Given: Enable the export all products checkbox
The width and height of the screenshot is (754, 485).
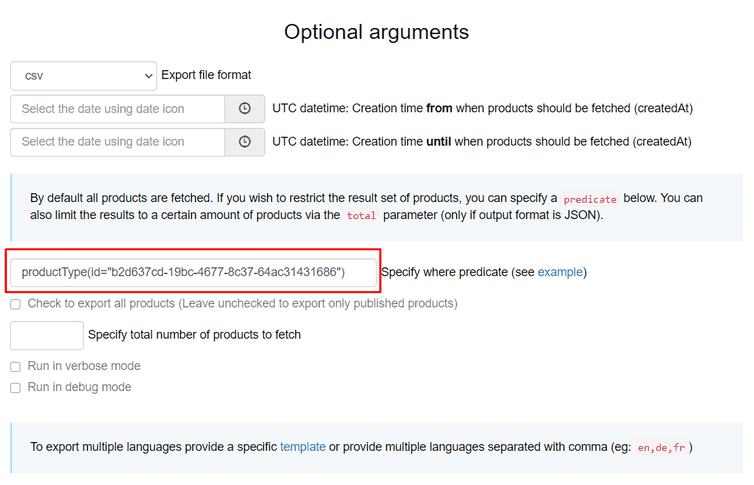Looking at the screenshot, I should 15,304.
